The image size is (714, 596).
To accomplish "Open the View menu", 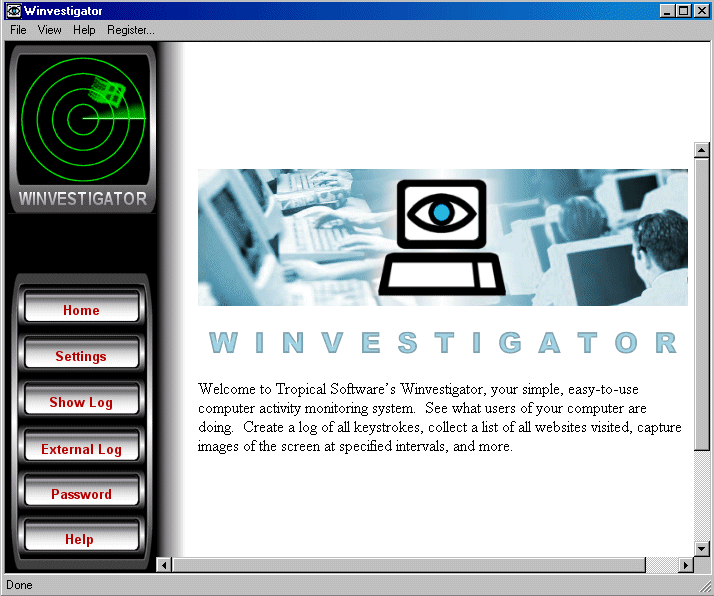I will (49, 30).
